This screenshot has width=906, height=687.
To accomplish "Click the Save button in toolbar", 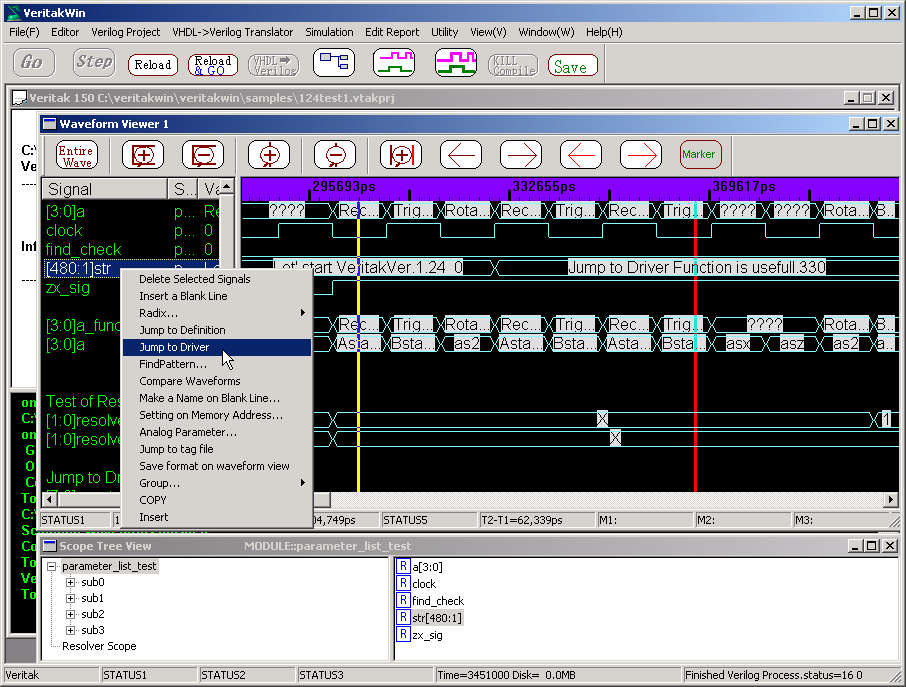I will point(573,67).
